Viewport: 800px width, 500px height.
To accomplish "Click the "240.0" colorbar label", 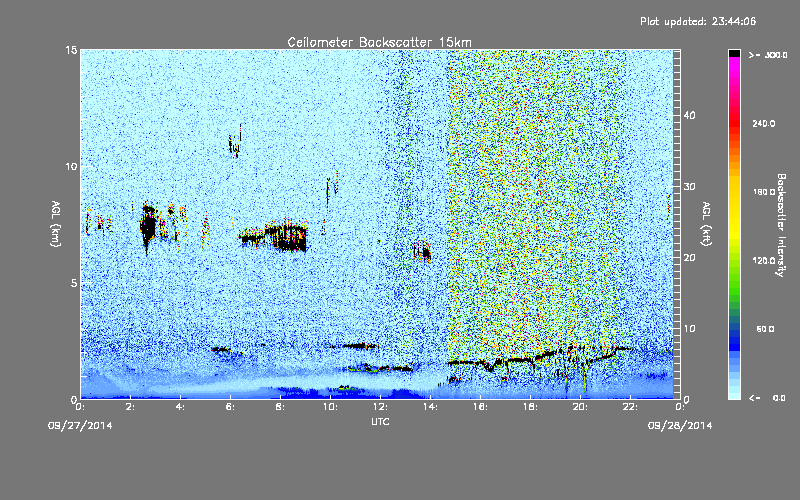I will coord(764,124).
